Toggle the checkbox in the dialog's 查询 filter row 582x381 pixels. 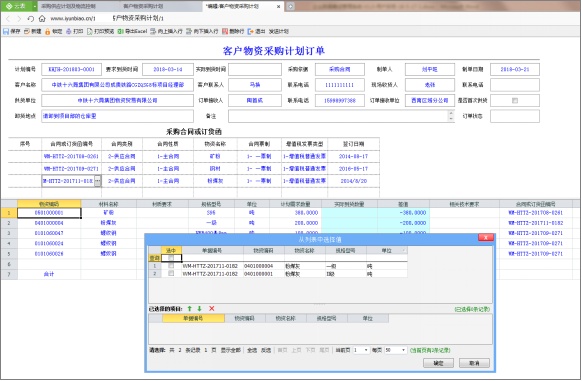click(x=171, y=258)
